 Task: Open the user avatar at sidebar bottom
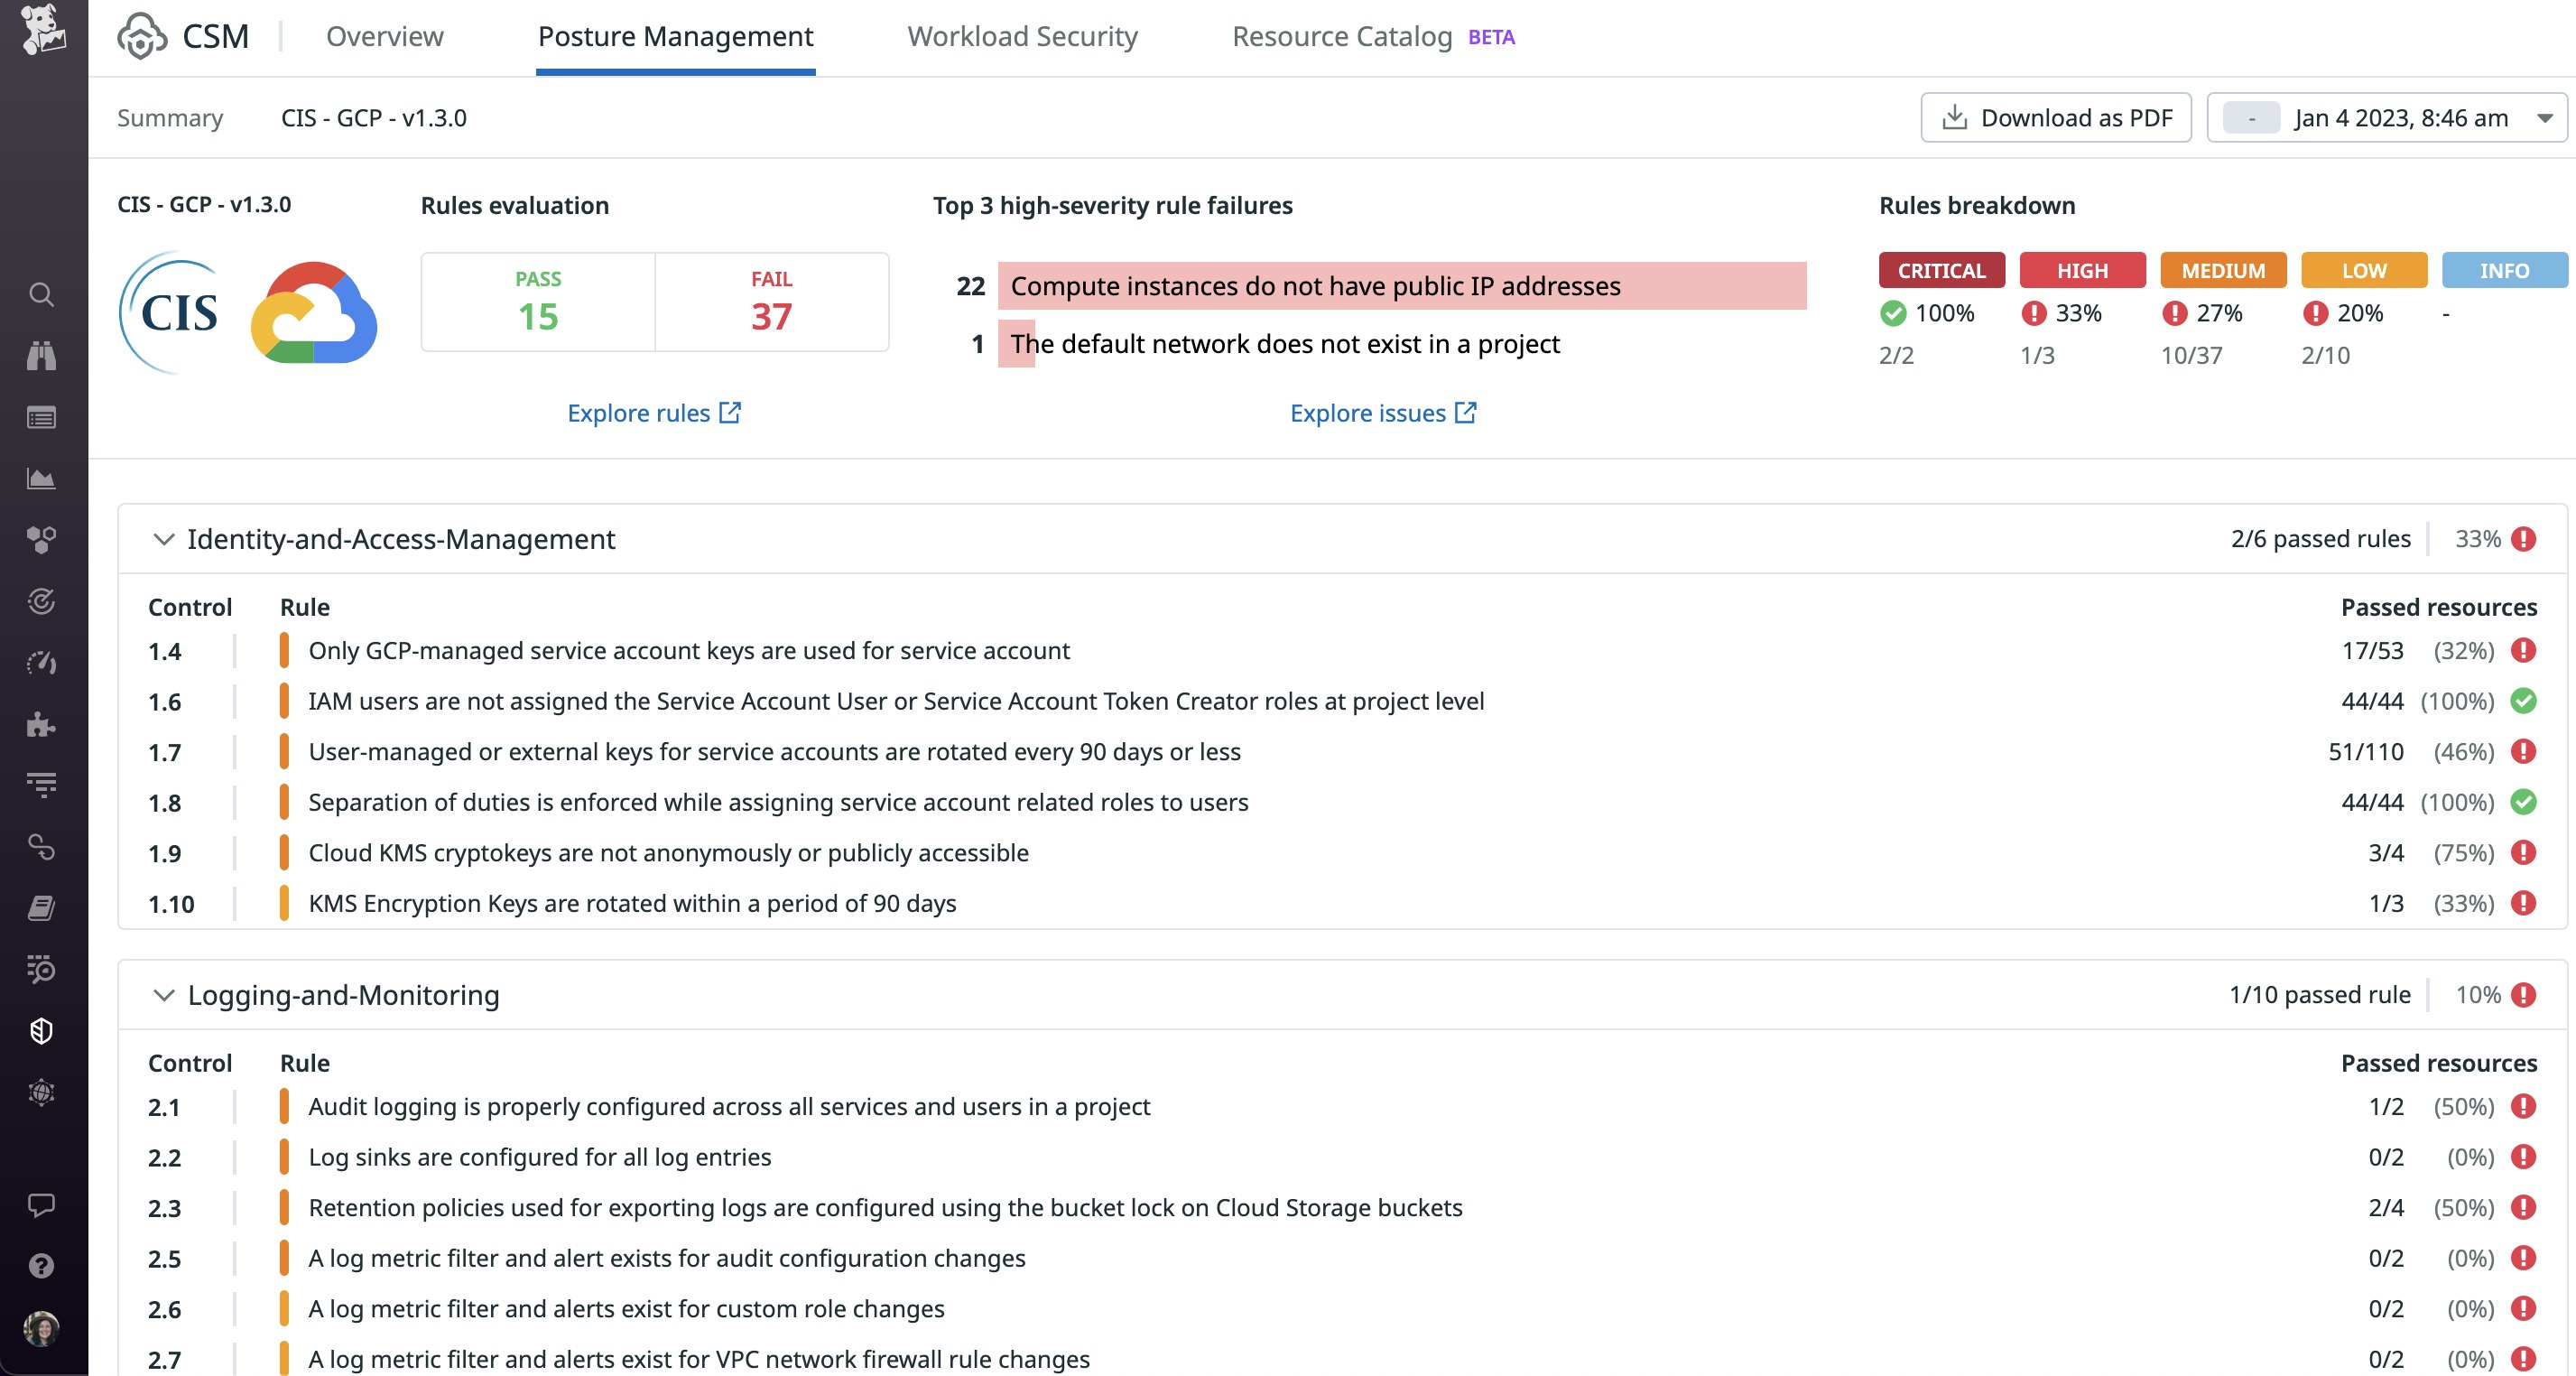[41, 1330]
